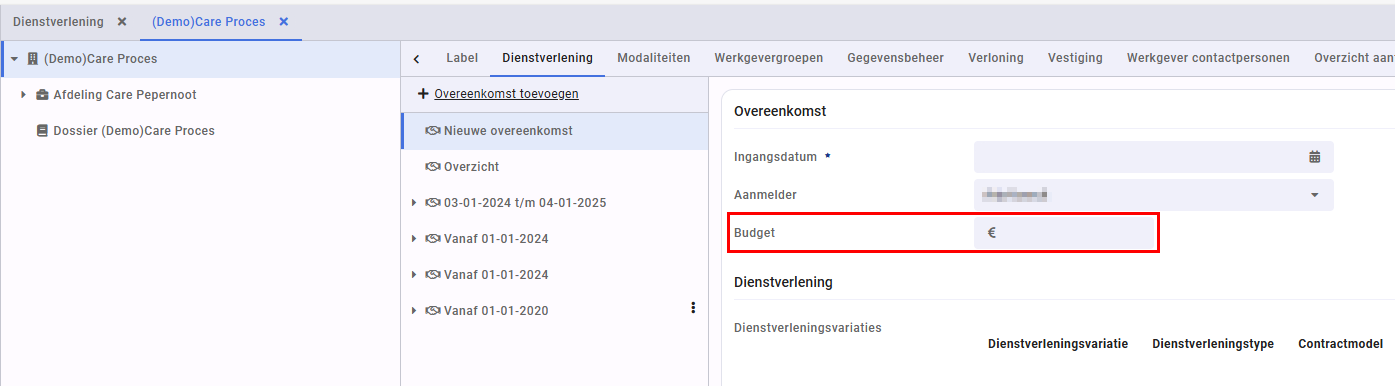Click into the Budget euro field
1395x386 pixels.
point(1065,233)
